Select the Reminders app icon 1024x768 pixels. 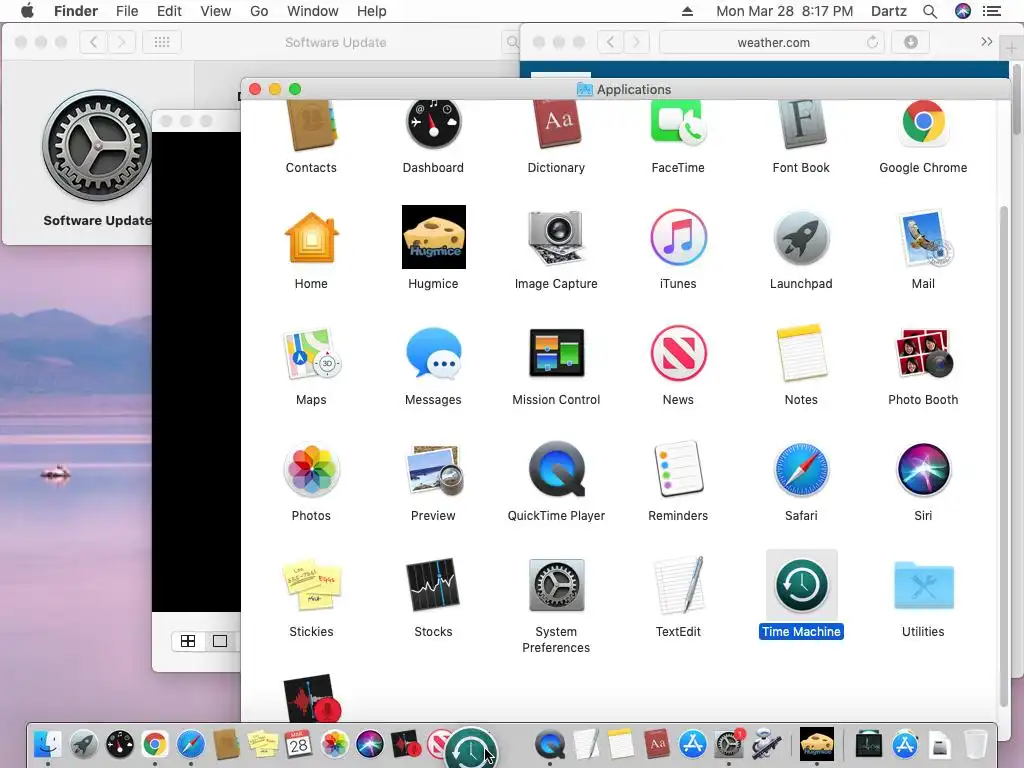678,469
